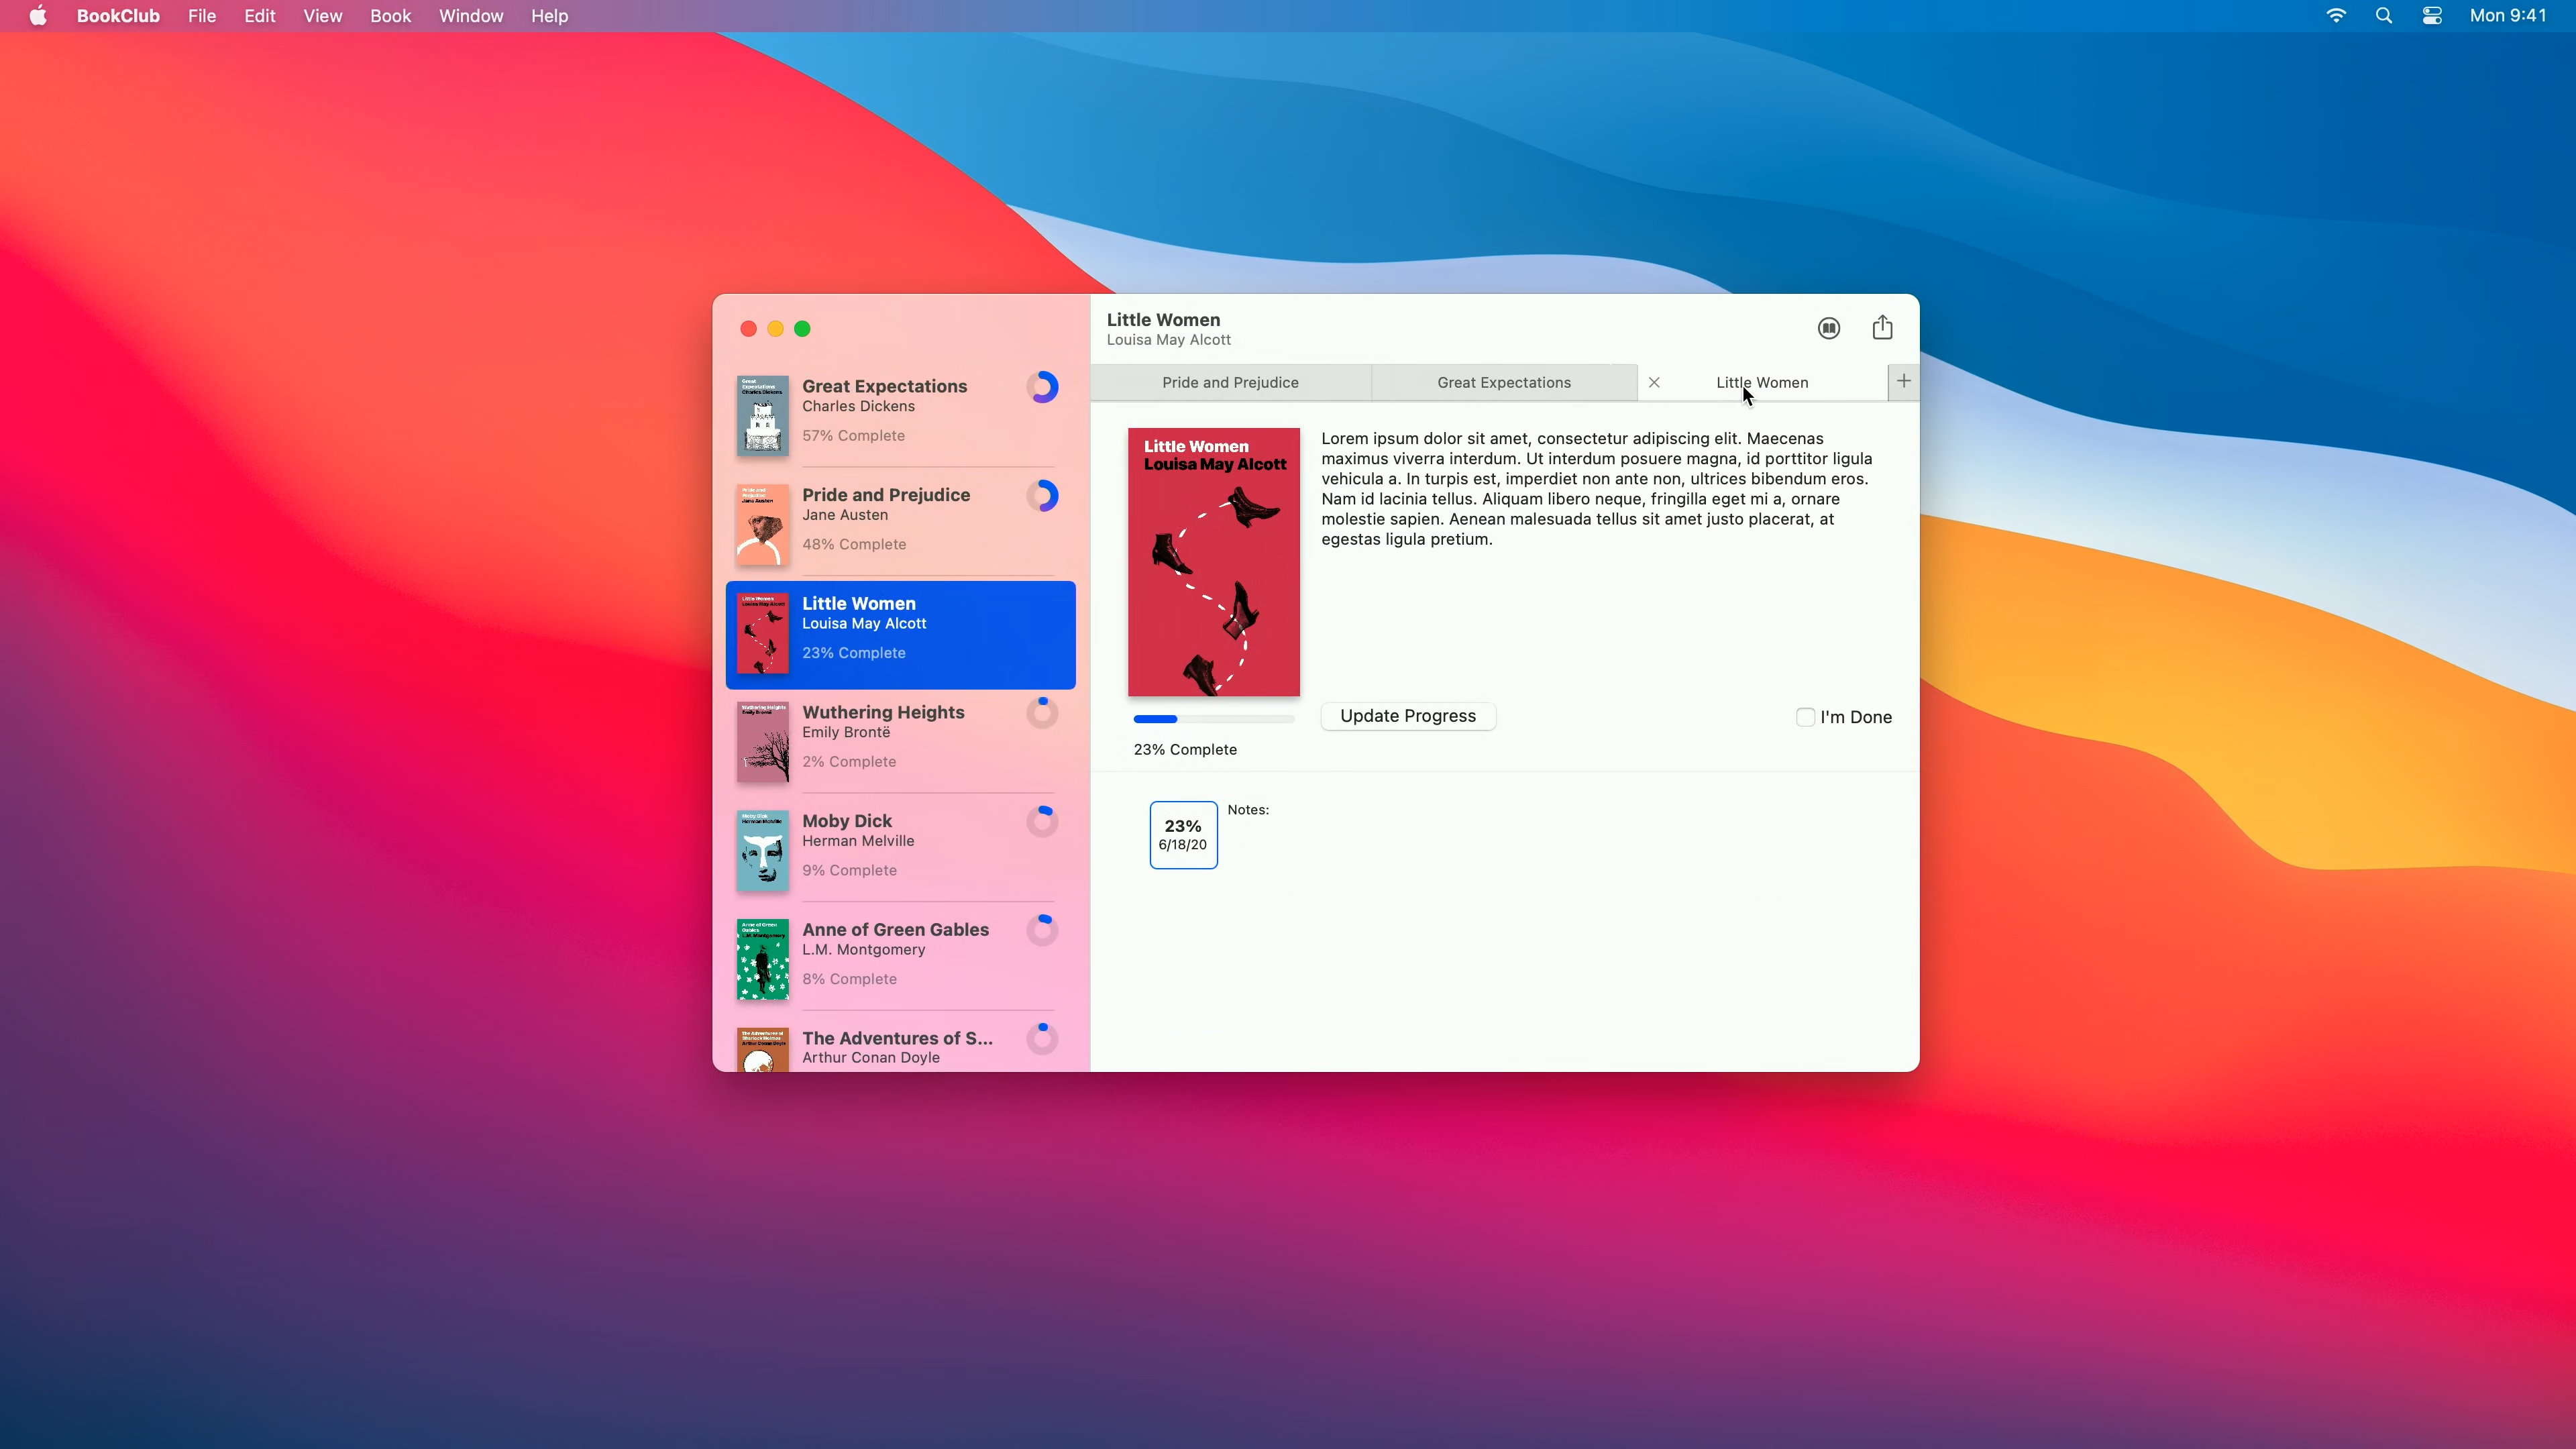Open the View menu
Image resolution: width=2576 pixels, height=1449 pixels.
tap(323, 16)
